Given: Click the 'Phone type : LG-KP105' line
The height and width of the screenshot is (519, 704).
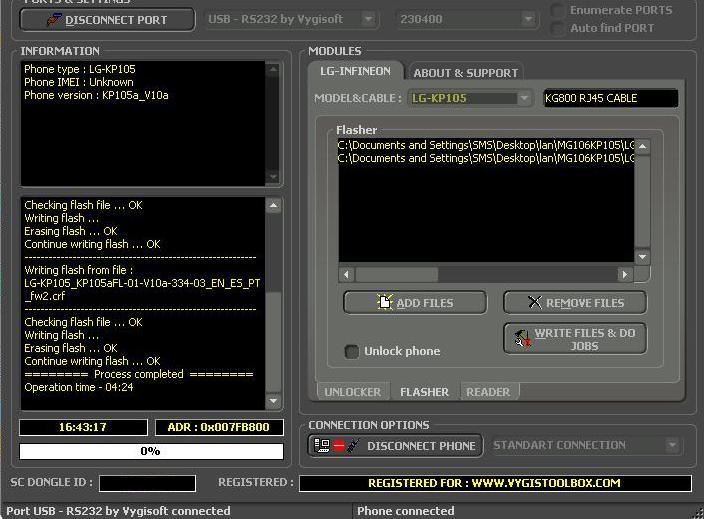Looking at the screenshot, I should click(x=79, y=69).
